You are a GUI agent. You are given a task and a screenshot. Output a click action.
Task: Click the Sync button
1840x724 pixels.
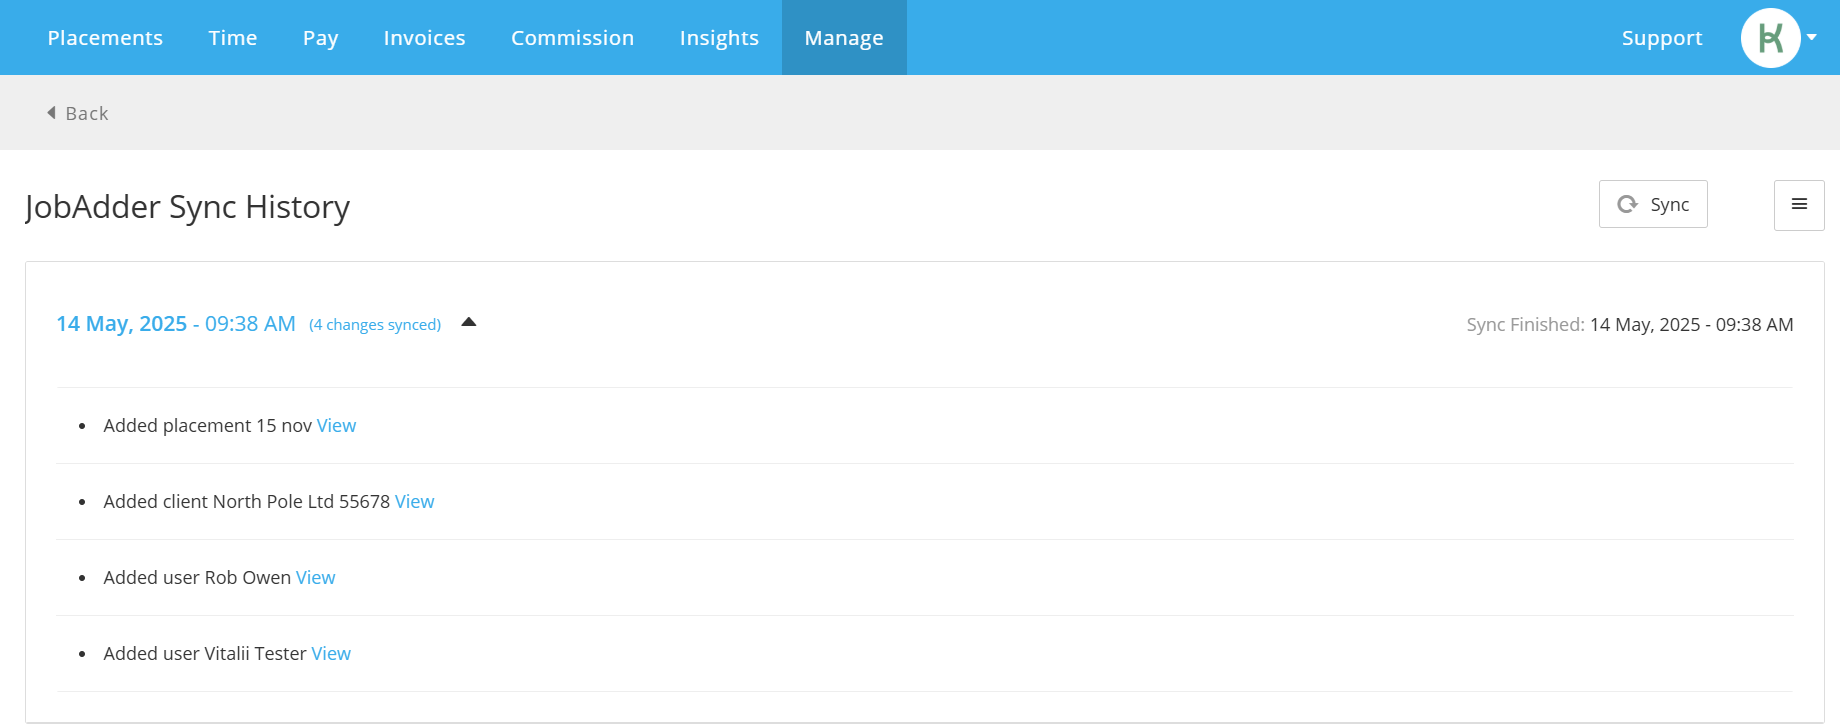pos(1653,204)
